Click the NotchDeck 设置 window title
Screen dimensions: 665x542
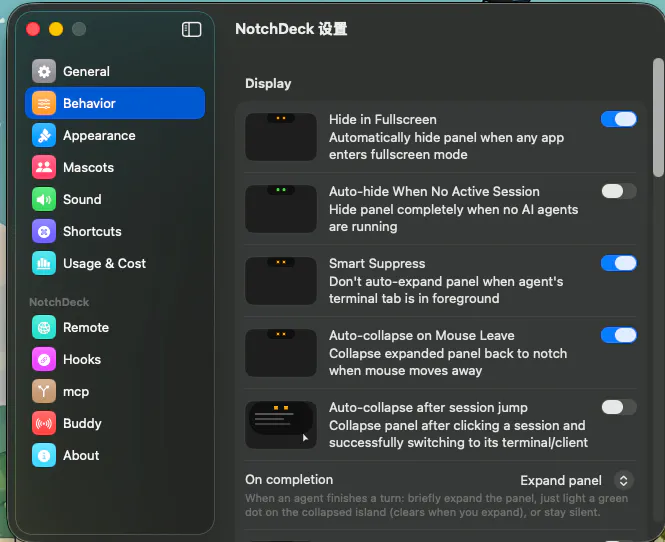pyautogui.click(x=291, y=29)
